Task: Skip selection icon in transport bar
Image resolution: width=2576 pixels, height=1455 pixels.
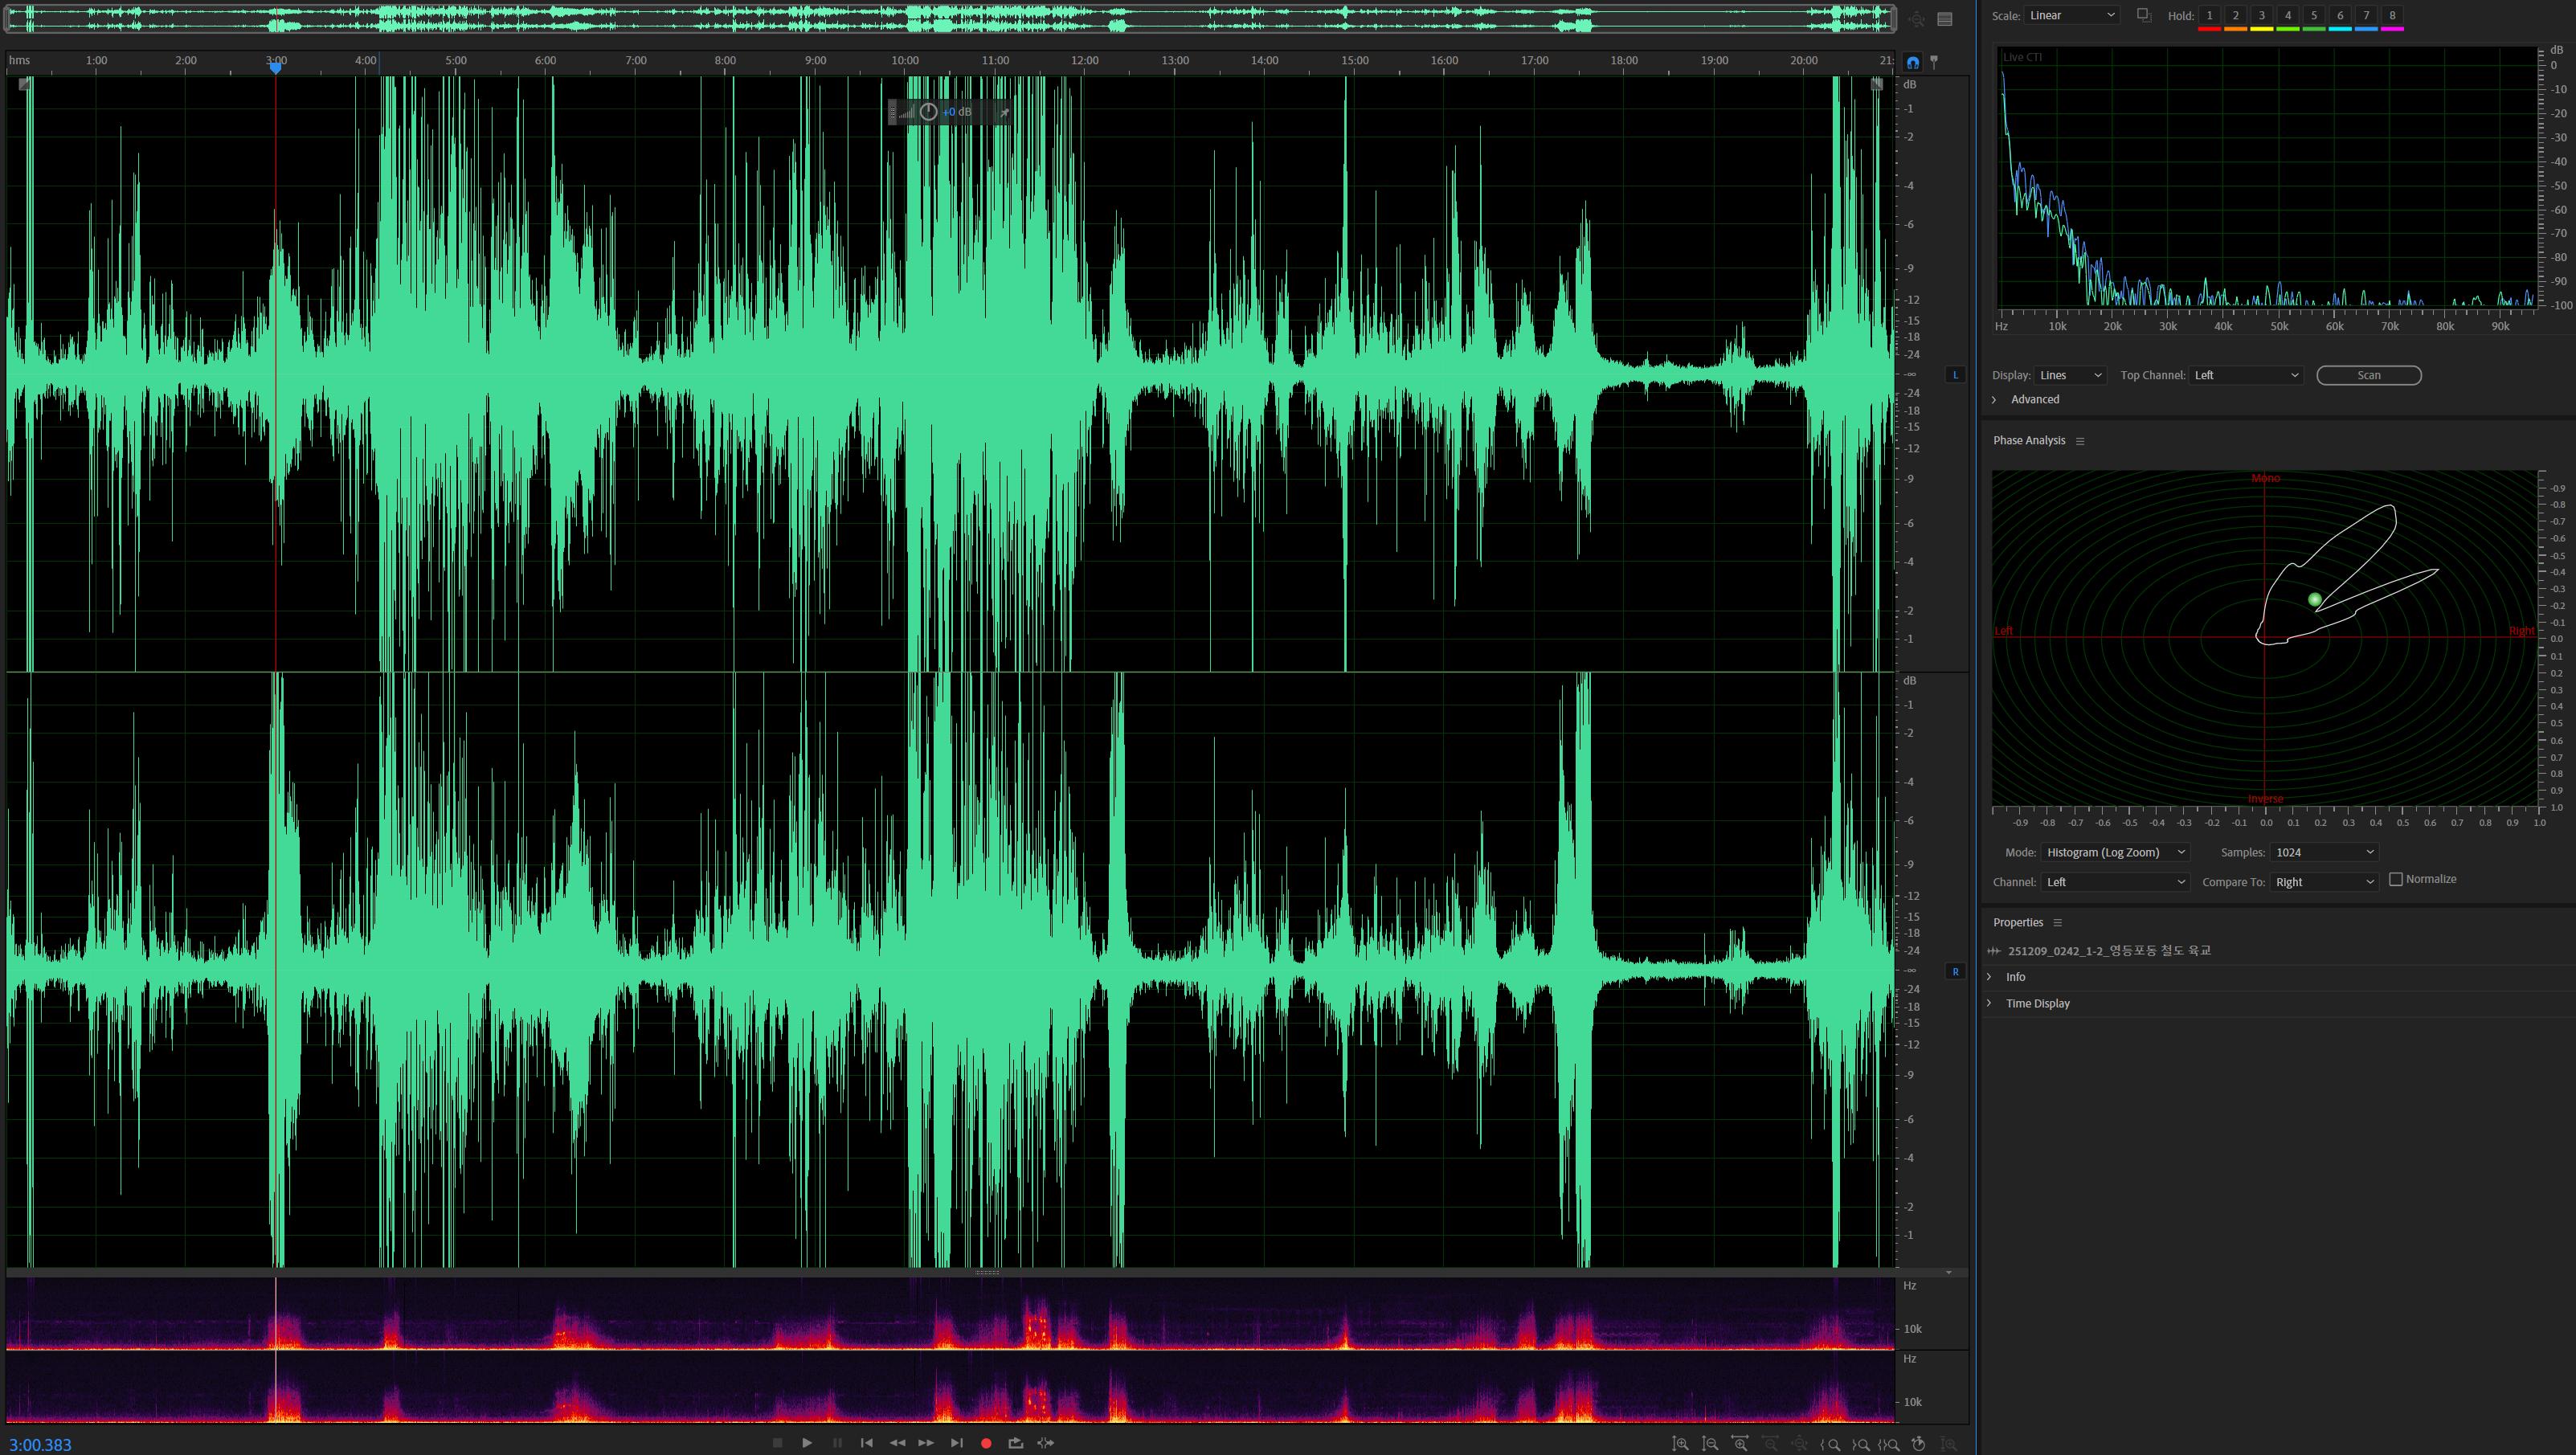Action: (x=1046, y=1443)
